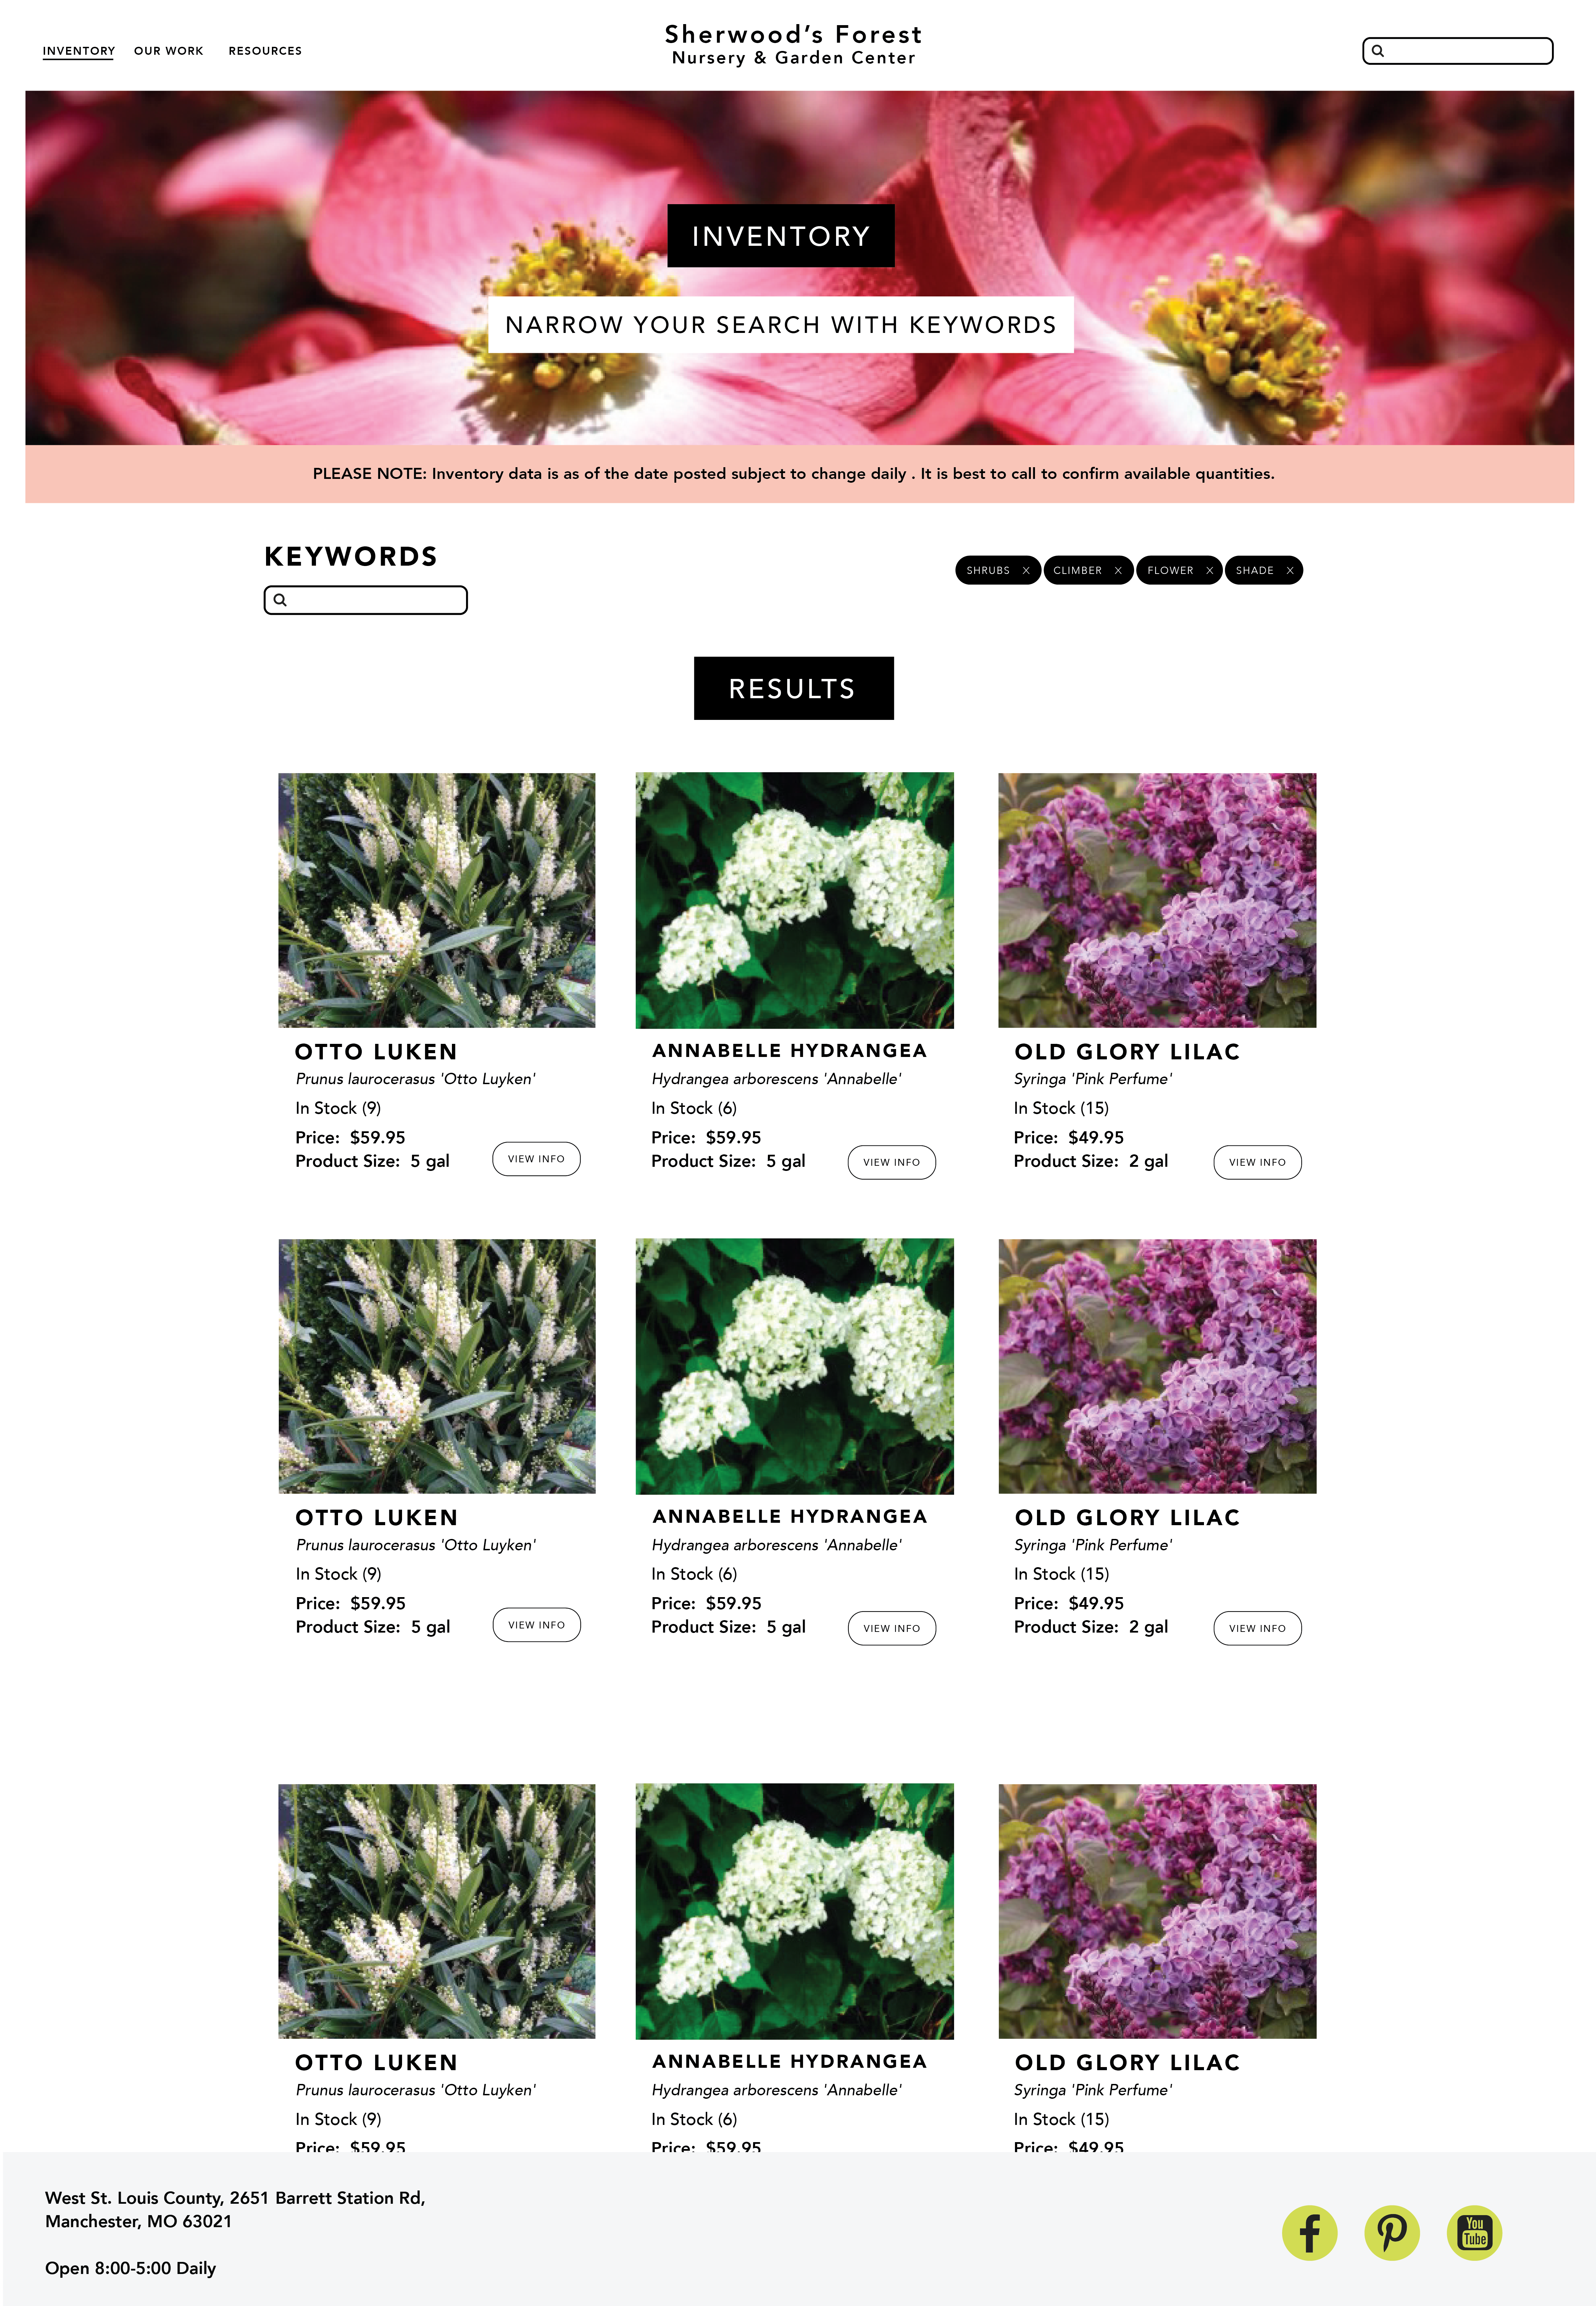View info for second-row Annabelle Hydrangea
The width and height of the screenshot is (1596, 2306).
click(x=892, y=1628)
